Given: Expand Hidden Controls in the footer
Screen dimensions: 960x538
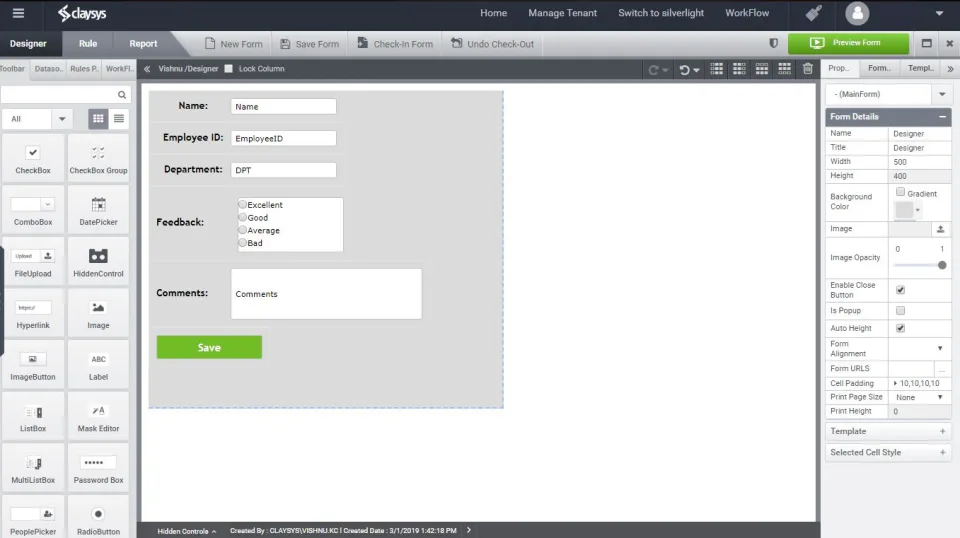Looking at the screenshot, I should pyautogui.click(x=187, y=531).
